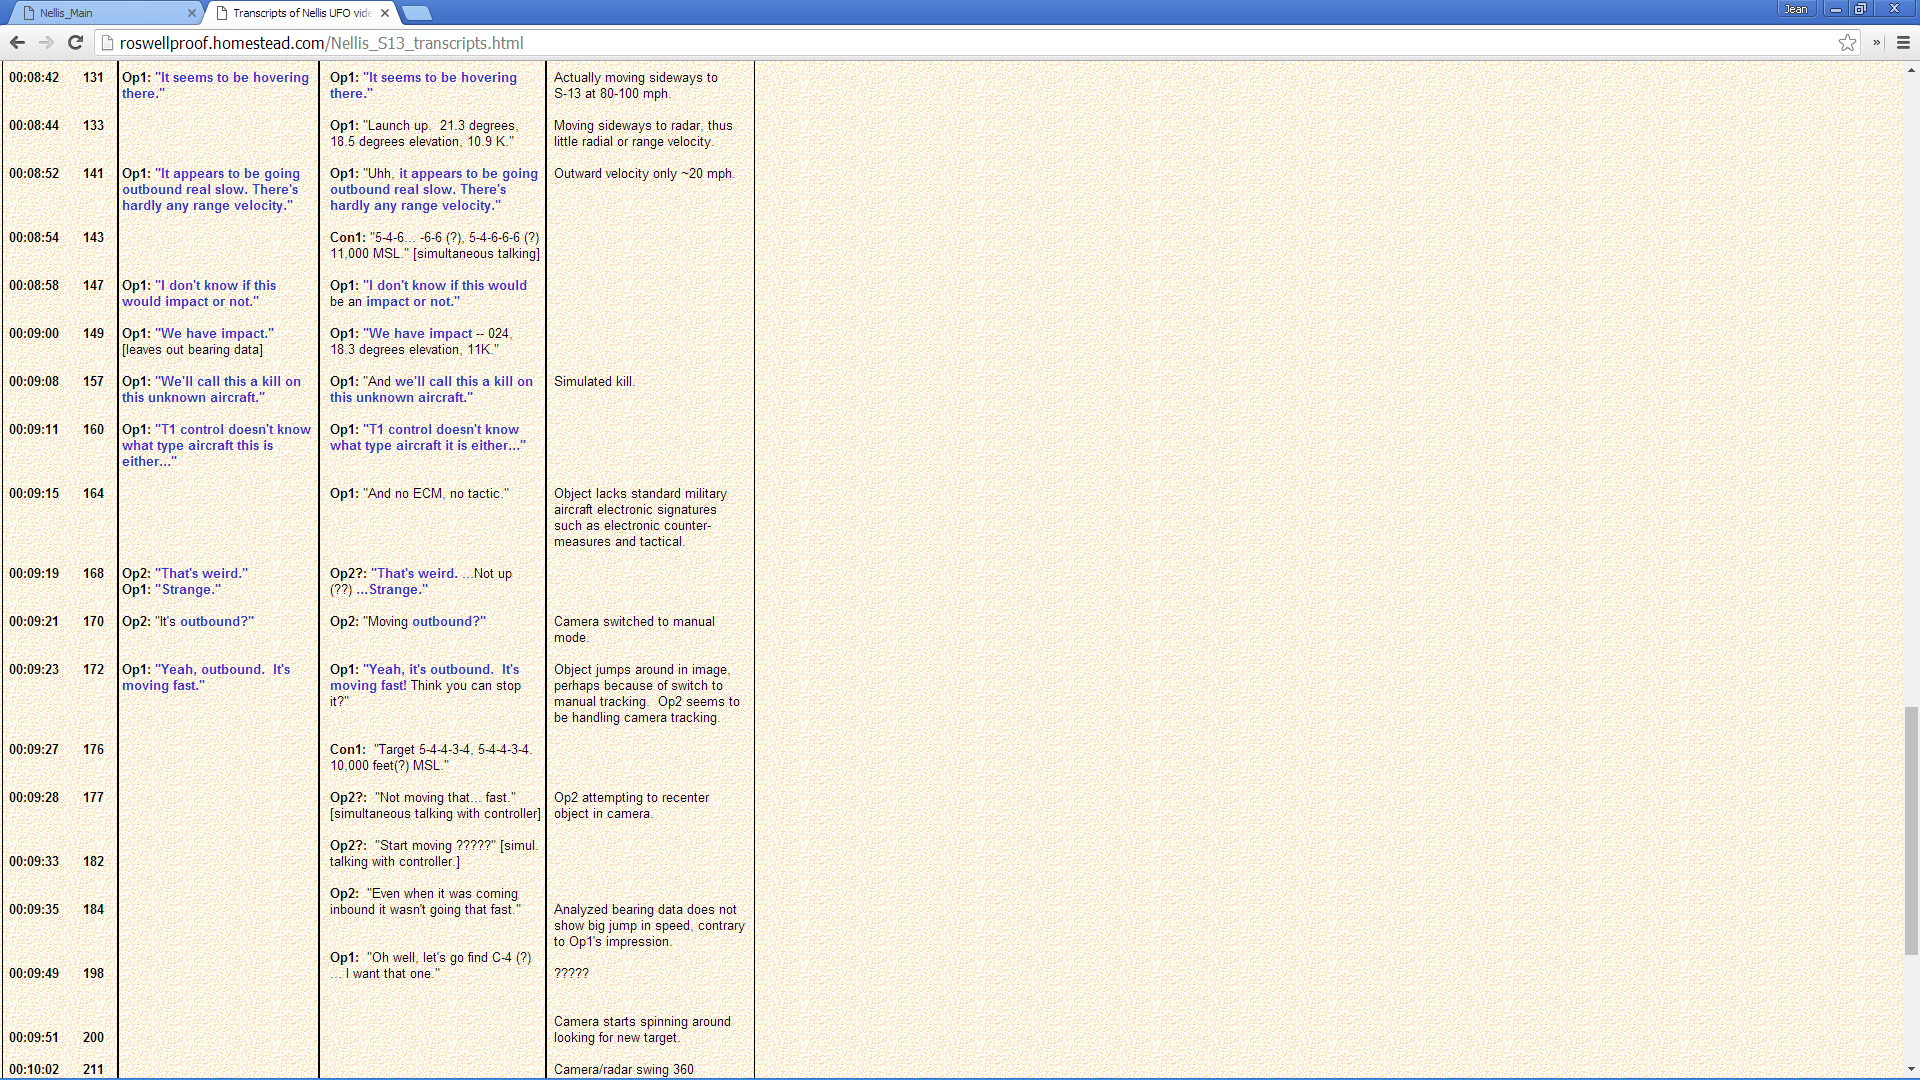Show hidden extensions via double-chevron icon
The image size is (1920, 1080).
click(1876, 42)
